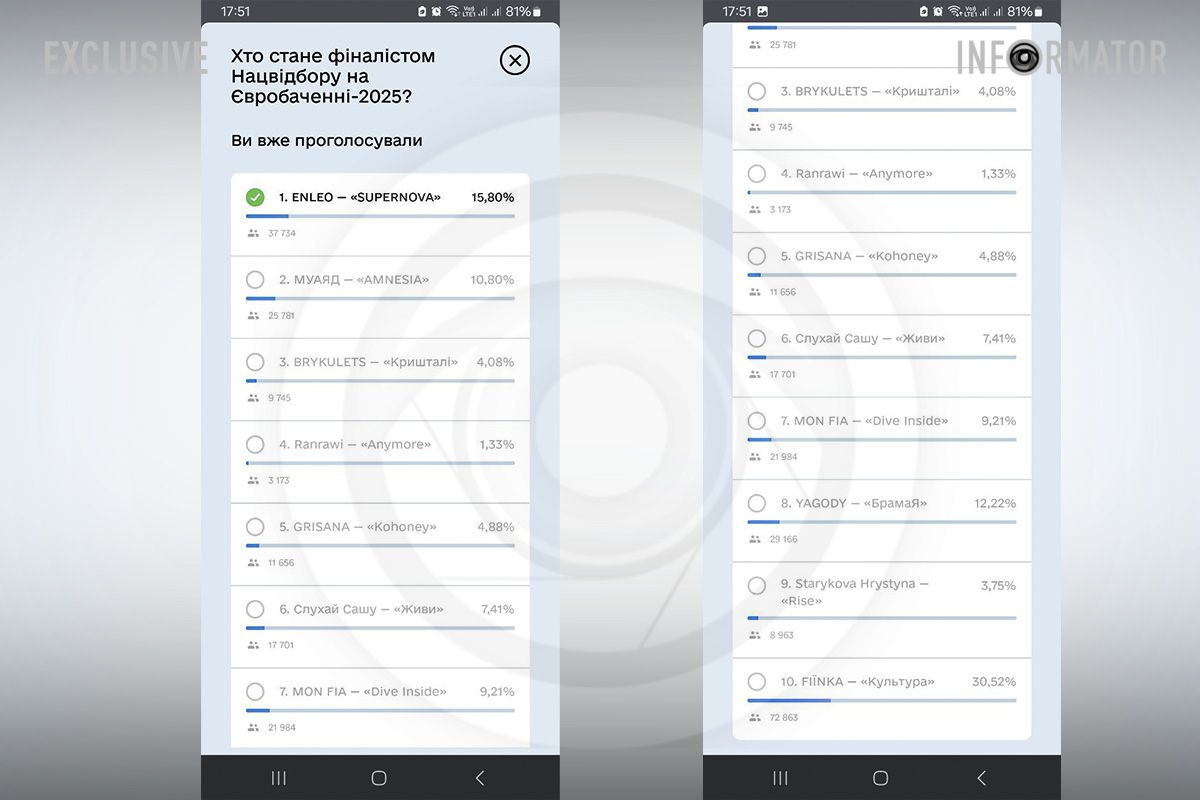Tap the ENLEO «SUPERNOVA» option label
This screenshot has height=800, width=1200.
pyautogui.click(x=360, y=197)
